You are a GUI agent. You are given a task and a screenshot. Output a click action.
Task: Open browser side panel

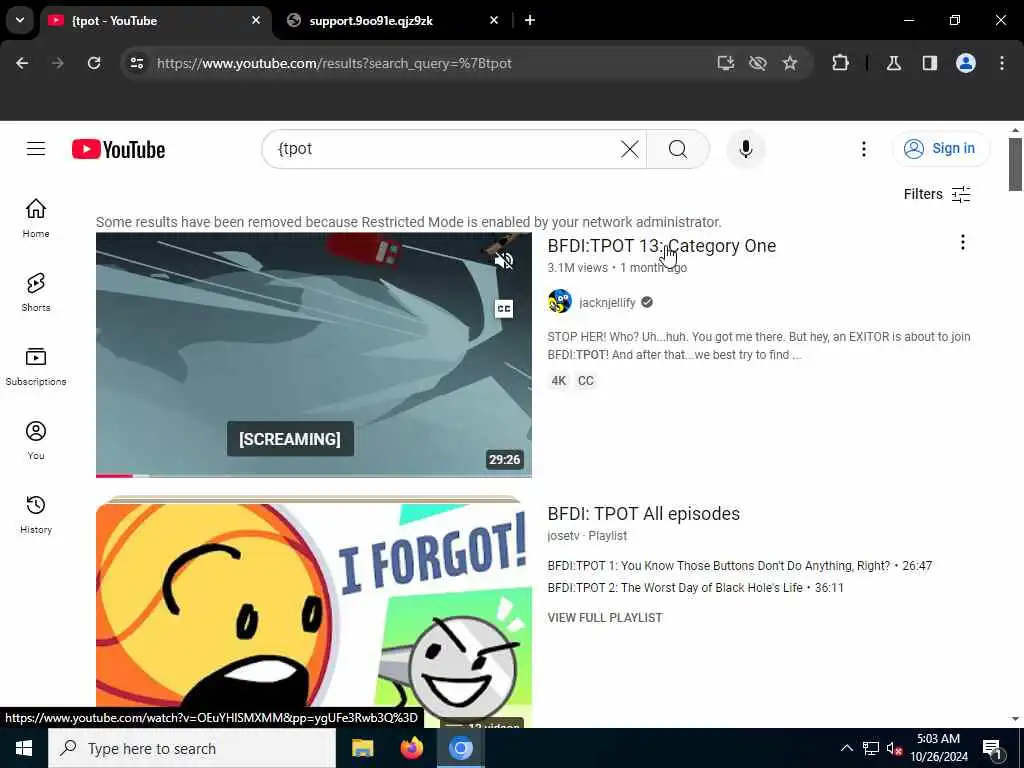pyautogui.click(x=930, y=63)
